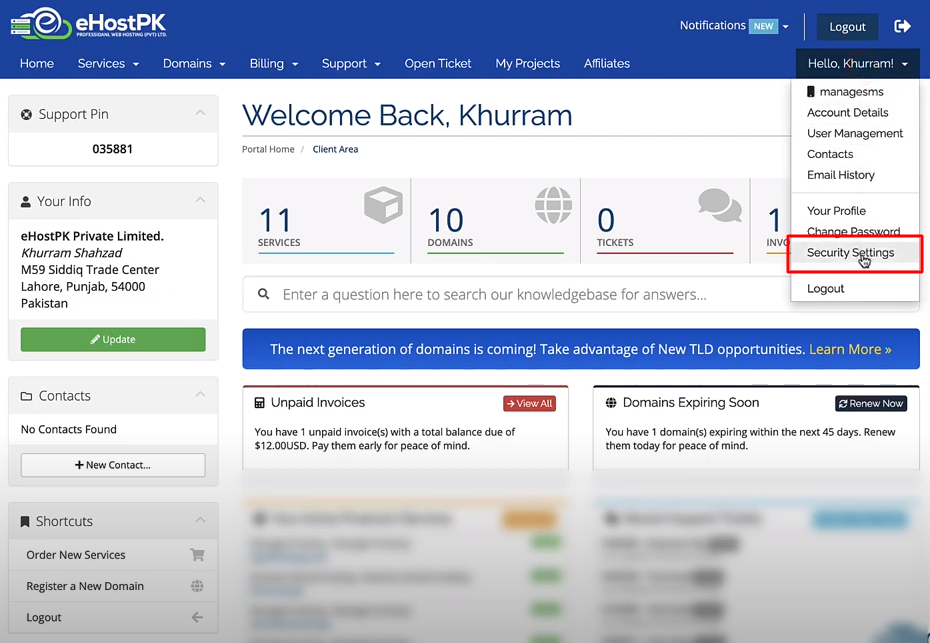Click the globe icon beside Register a New Domain
This screenshot has height=643, width=930.
(197, 586)
